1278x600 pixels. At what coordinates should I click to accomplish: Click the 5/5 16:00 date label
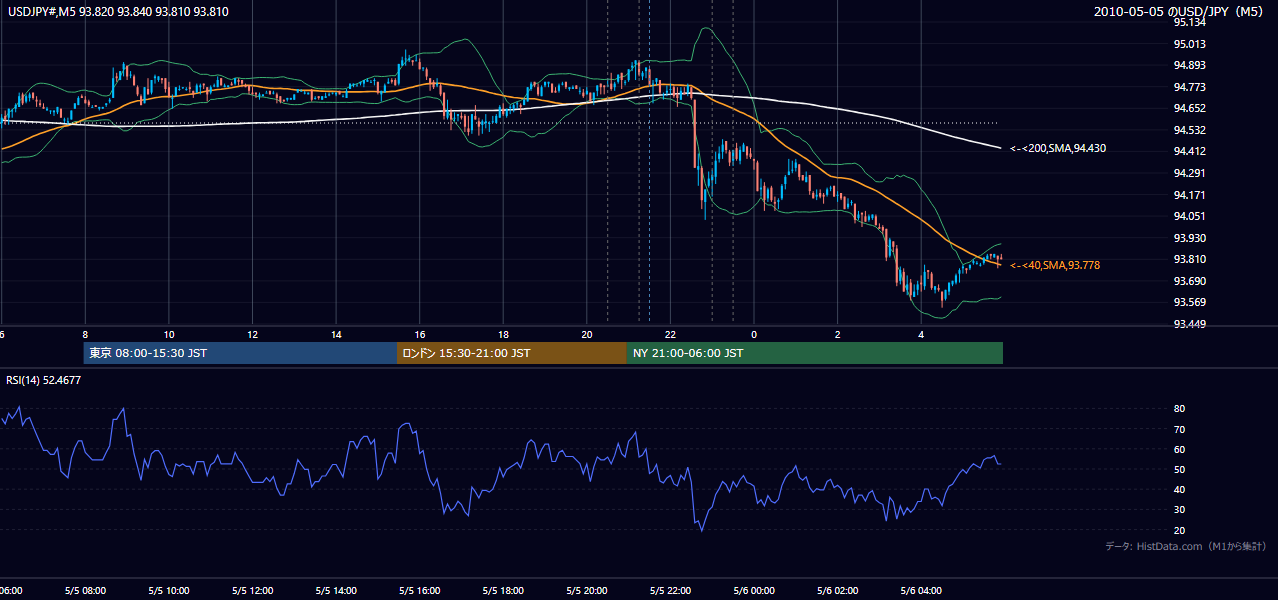pyautogui.click(x=420, y=591)
